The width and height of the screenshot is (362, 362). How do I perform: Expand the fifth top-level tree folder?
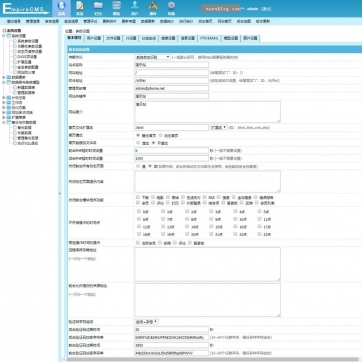pyautogui.click(x=4, y=103)
